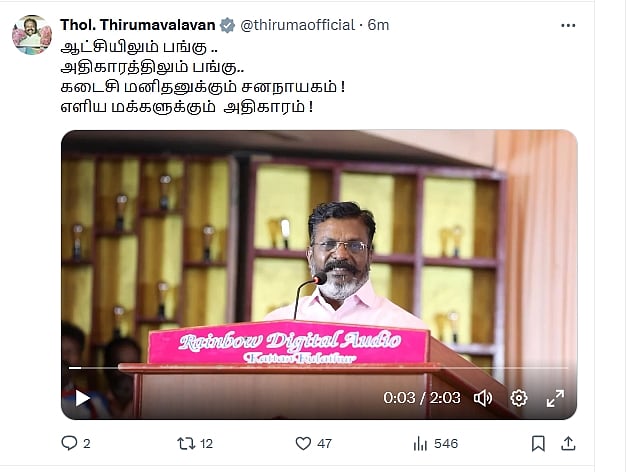The image size is (630, 472).
Task: Open the three-dot more options menu
Action: (568, 25)
